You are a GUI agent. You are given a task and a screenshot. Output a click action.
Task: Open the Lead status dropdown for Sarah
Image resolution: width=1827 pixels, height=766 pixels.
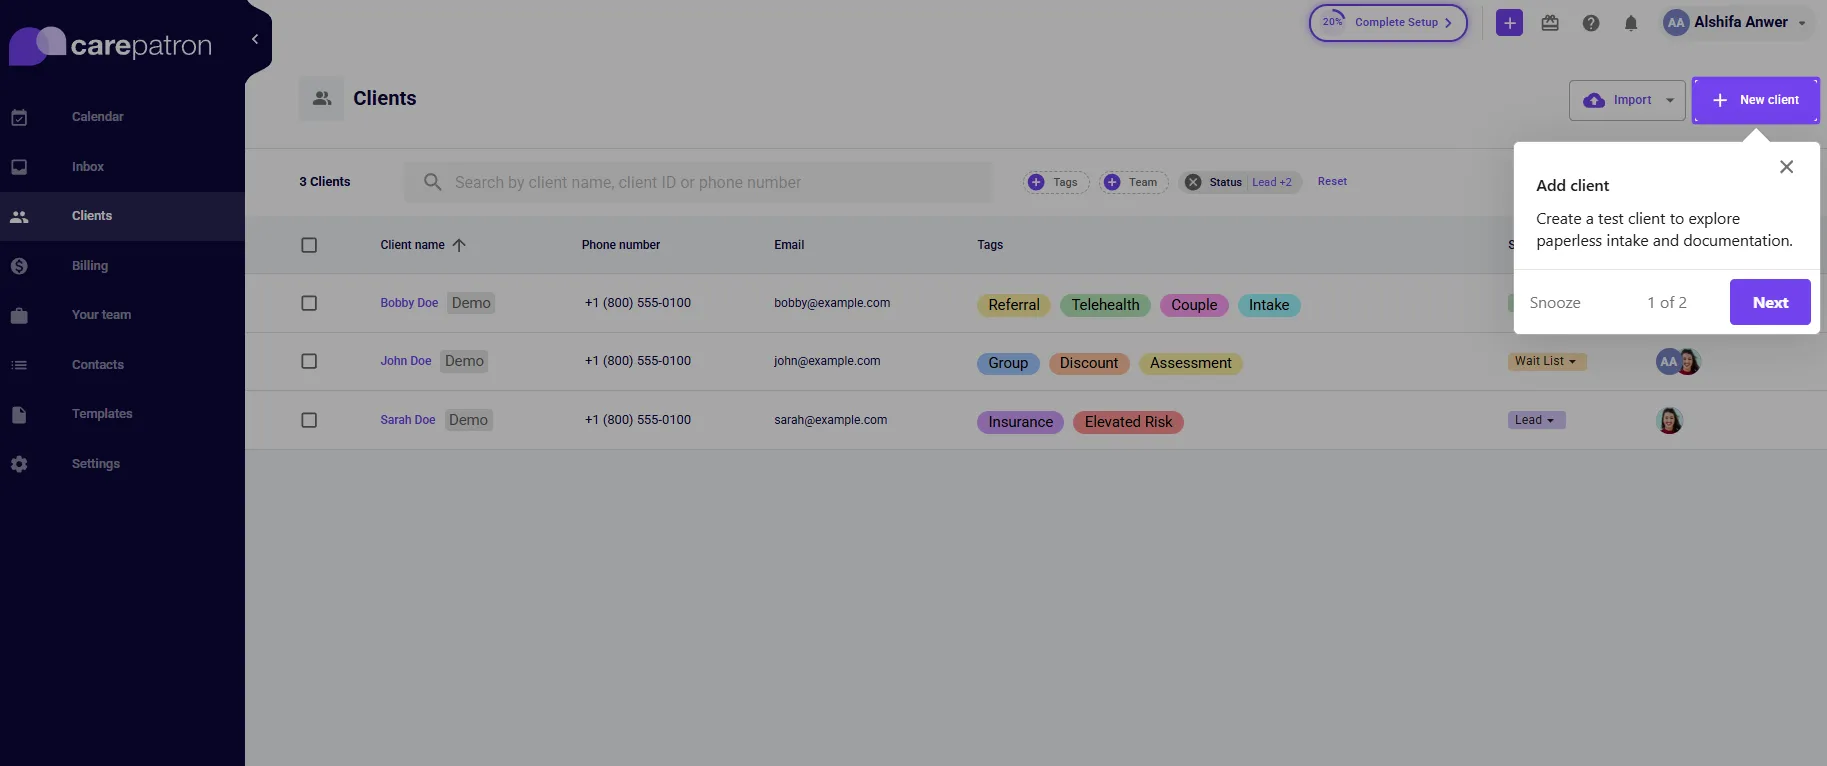point(1535,420)
